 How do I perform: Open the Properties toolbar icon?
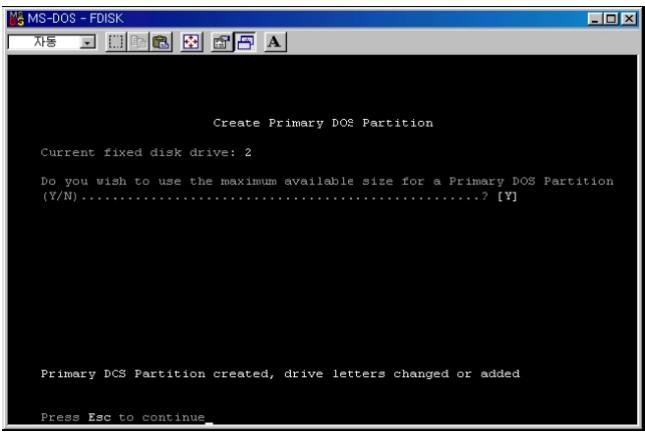[221, 42]
